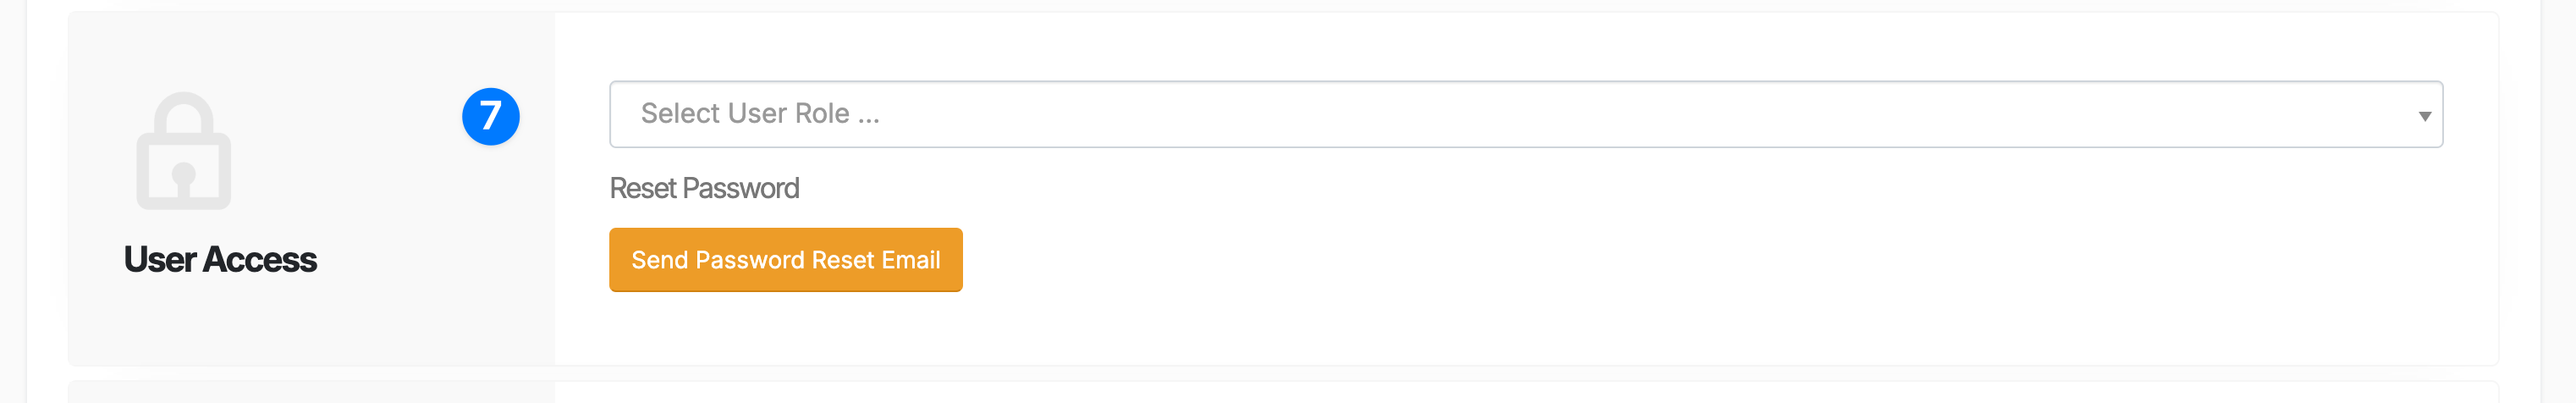Viewport: 2576px width, 403px height.
Task: Click the 'Select User Role ...' placeholder text
Action: point(760,114)
